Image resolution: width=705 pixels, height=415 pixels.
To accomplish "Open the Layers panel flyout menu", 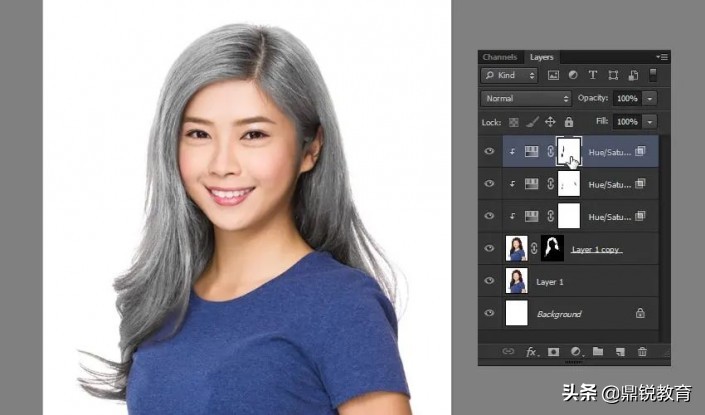I will pyautogui.click(x=662, y=57).
